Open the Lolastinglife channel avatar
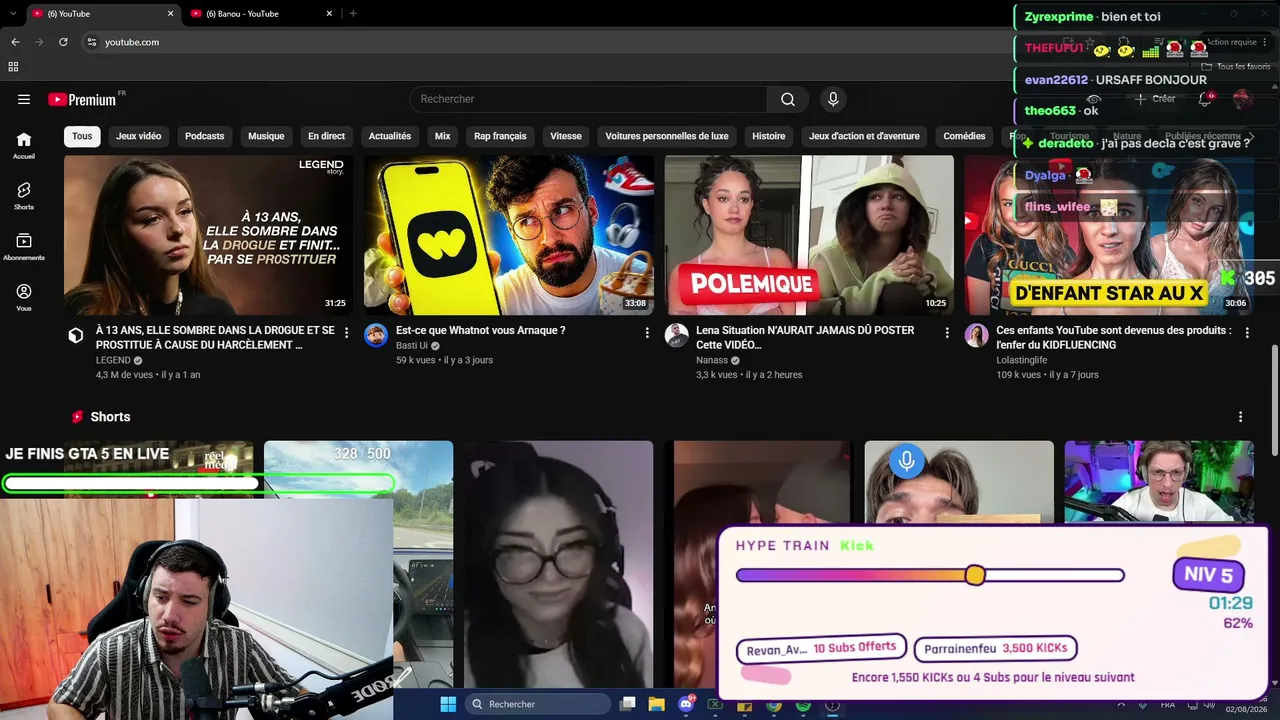 point(977,336)
